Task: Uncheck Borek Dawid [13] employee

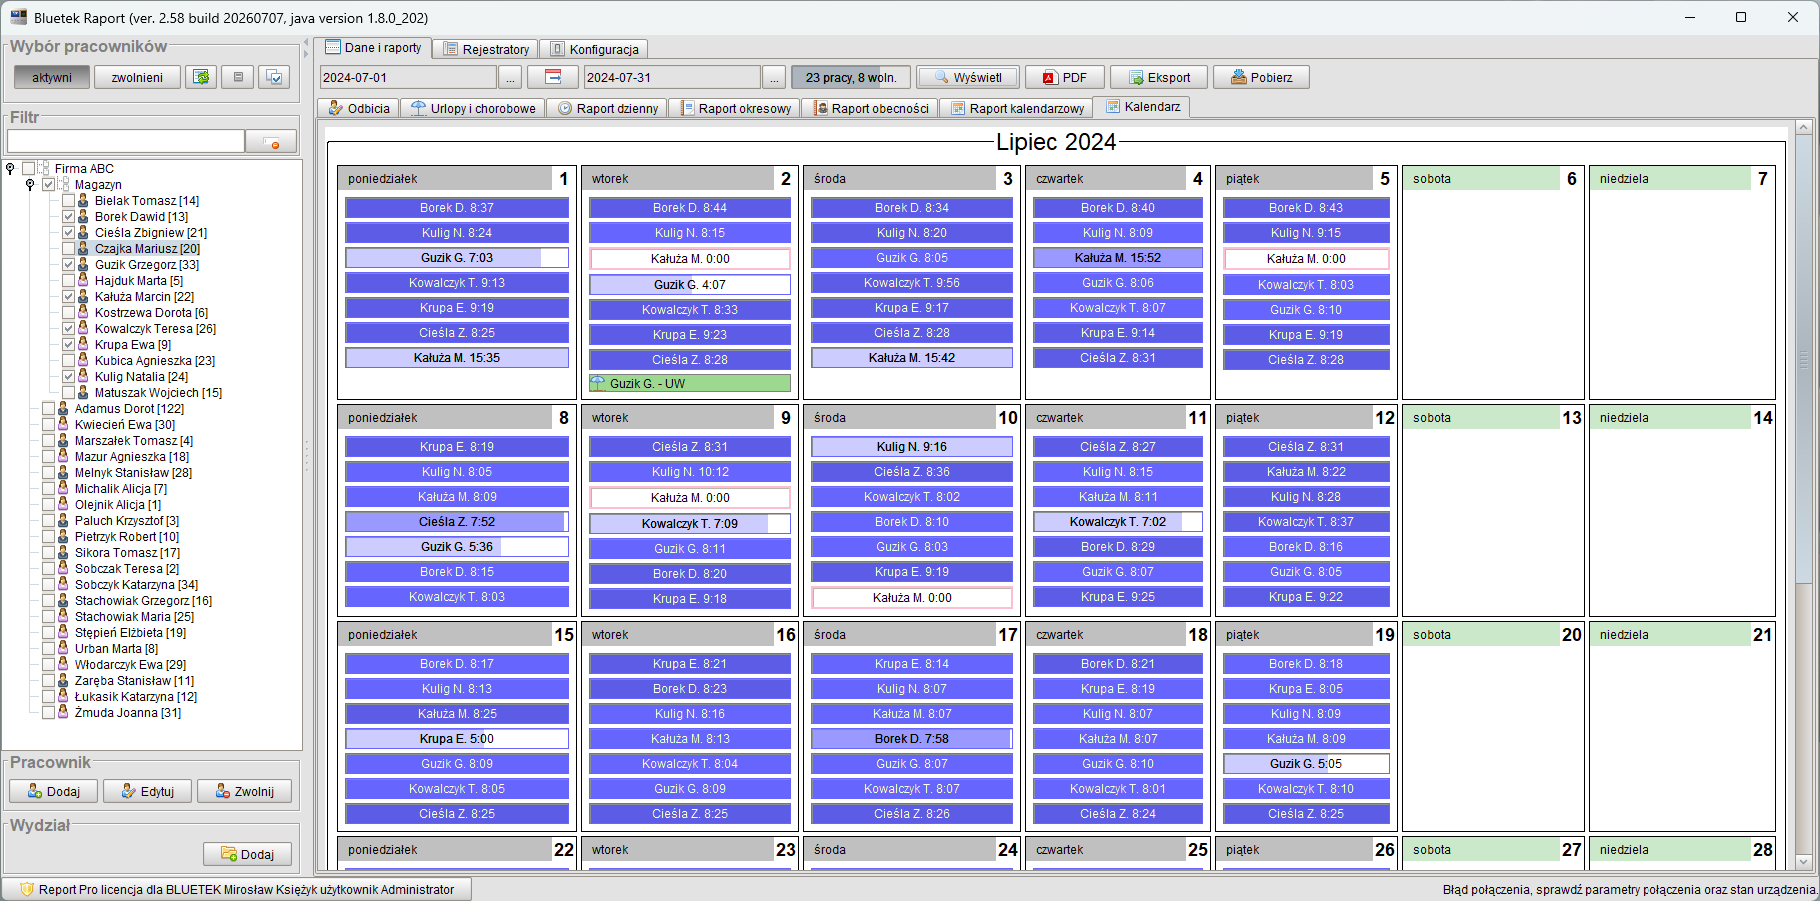Action: tap(68, 217)
